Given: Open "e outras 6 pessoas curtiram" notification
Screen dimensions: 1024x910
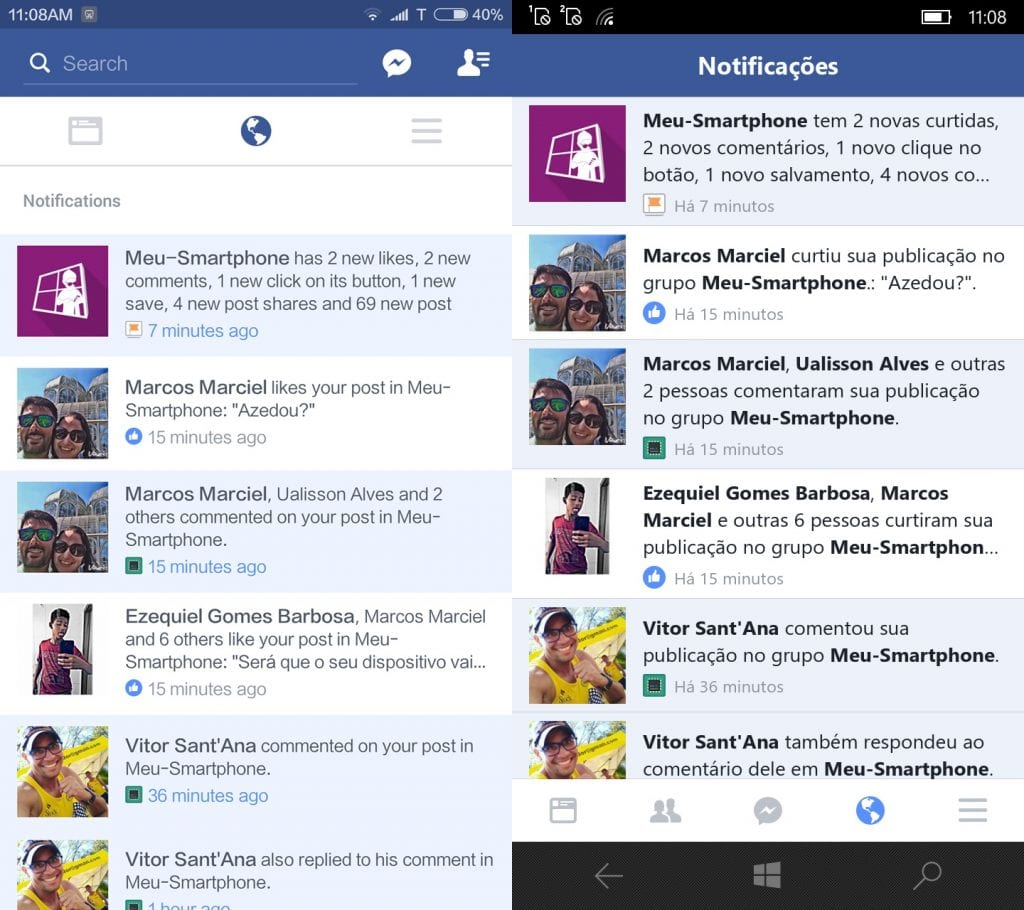Looking at the screenshot, I should click(x=768, y=534).
